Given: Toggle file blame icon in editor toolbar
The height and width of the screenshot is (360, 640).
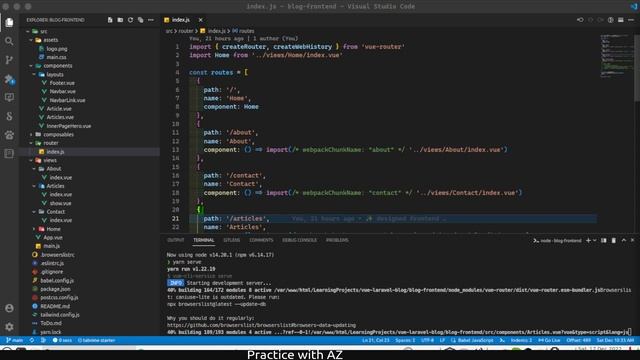Looking at the screenshot, I should click(x=610, y=20).
